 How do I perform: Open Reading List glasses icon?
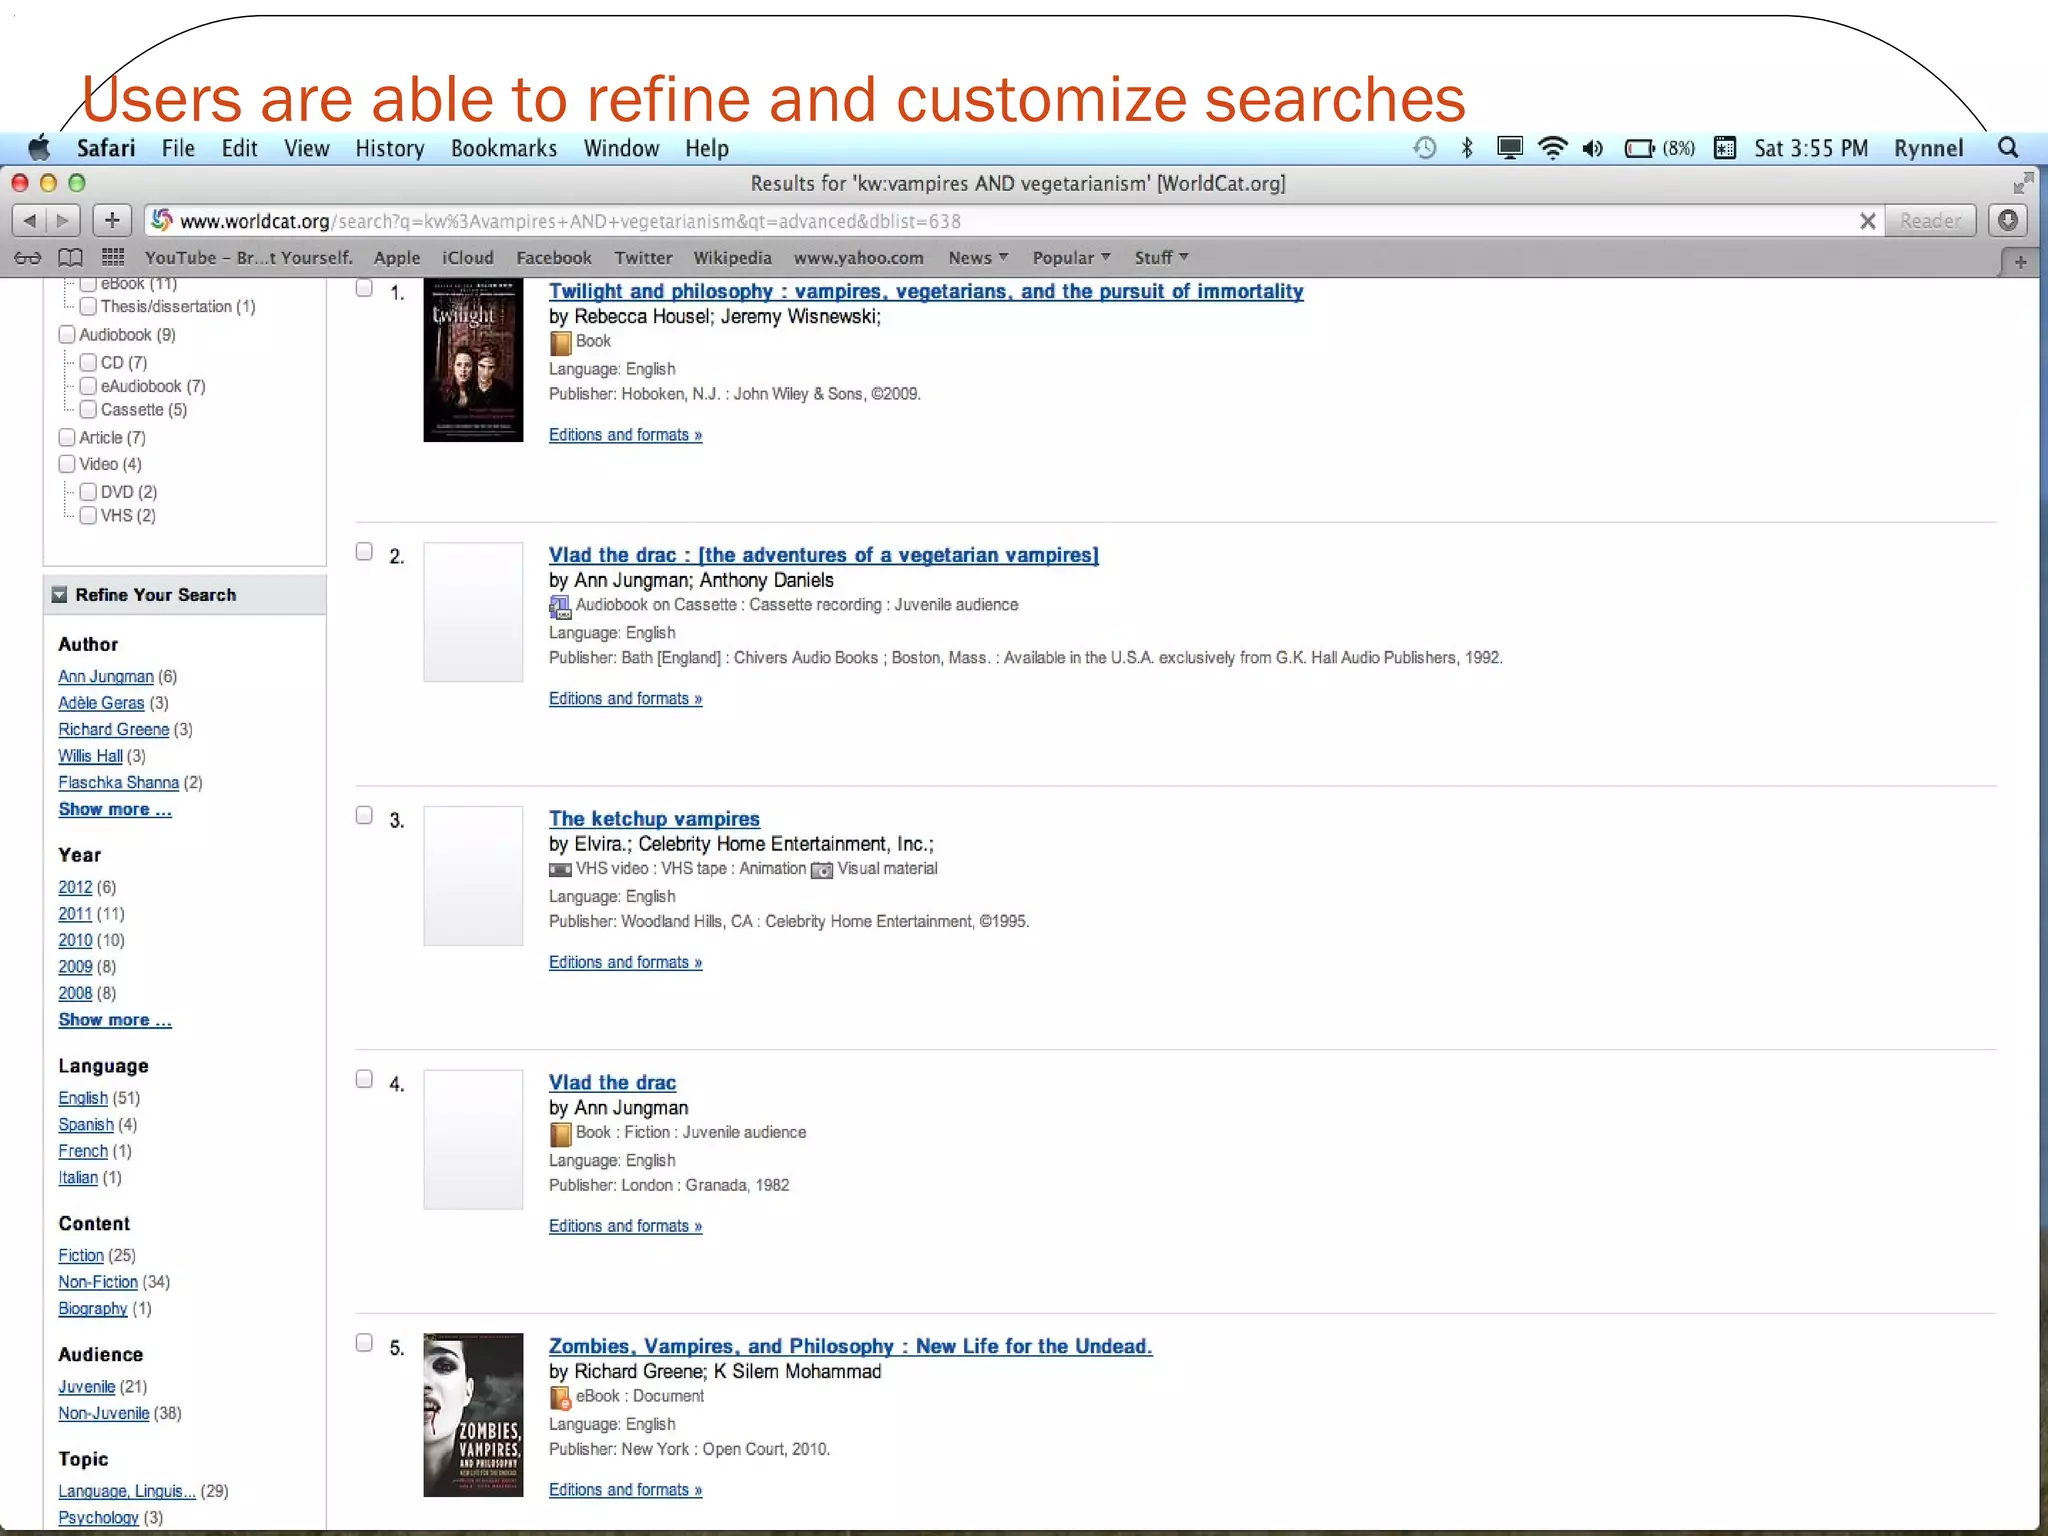(x=28, y=258)
